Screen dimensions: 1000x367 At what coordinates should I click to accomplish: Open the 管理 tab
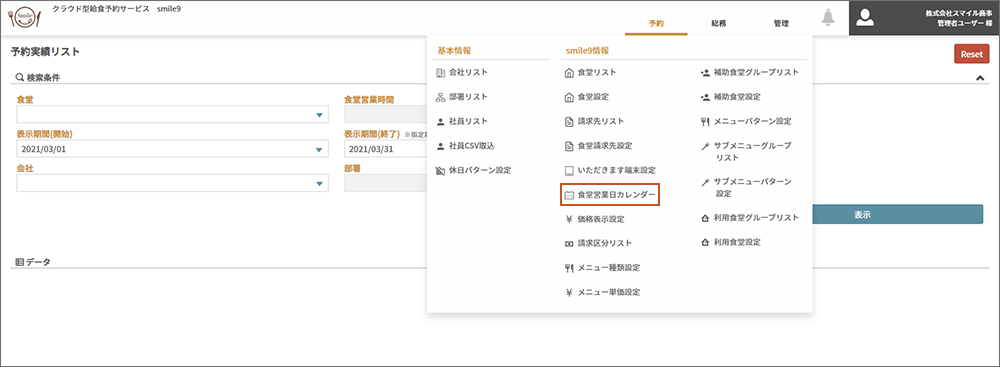(781, 23)
